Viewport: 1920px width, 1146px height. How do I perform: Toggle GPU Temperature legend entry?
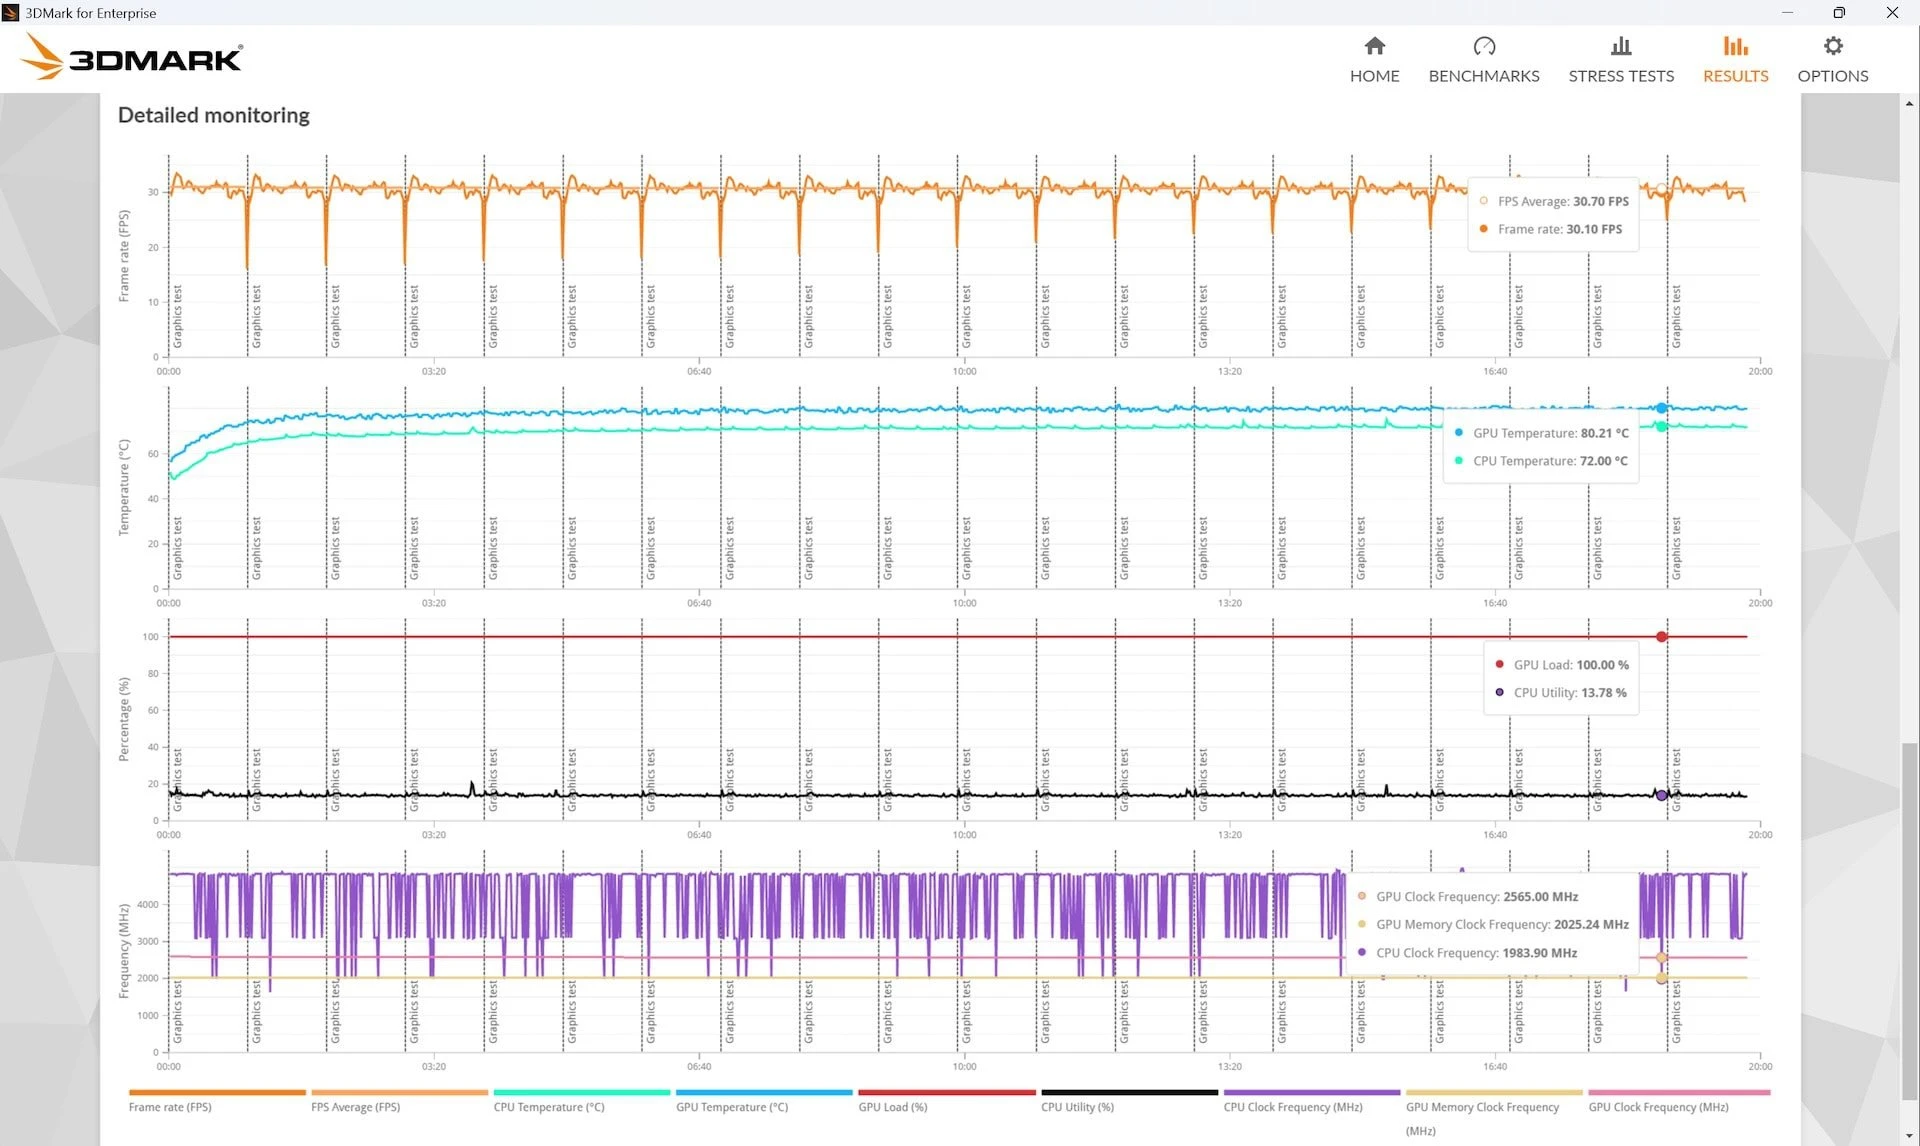click(731, 1107)
